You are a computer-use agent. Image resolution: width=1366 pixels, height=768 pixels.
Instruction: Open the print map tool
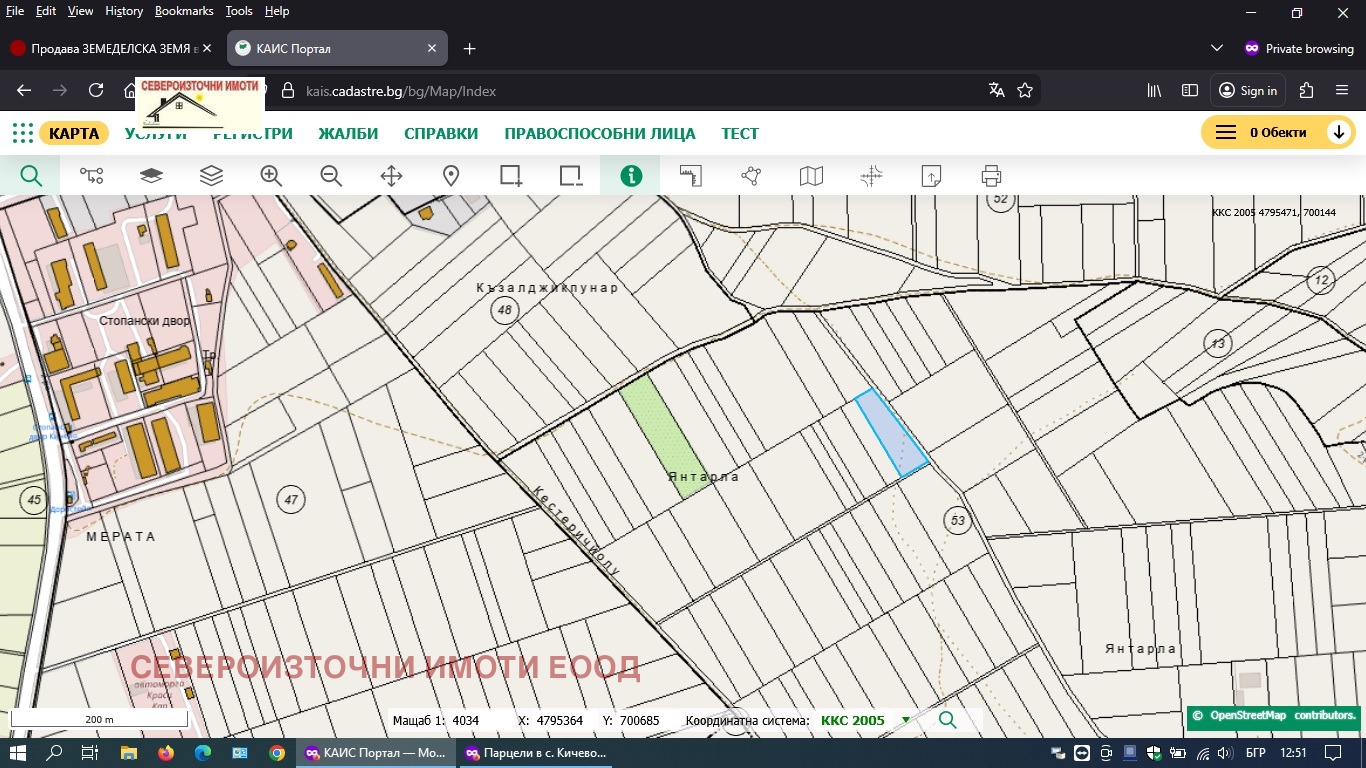(x=991, y=176)
